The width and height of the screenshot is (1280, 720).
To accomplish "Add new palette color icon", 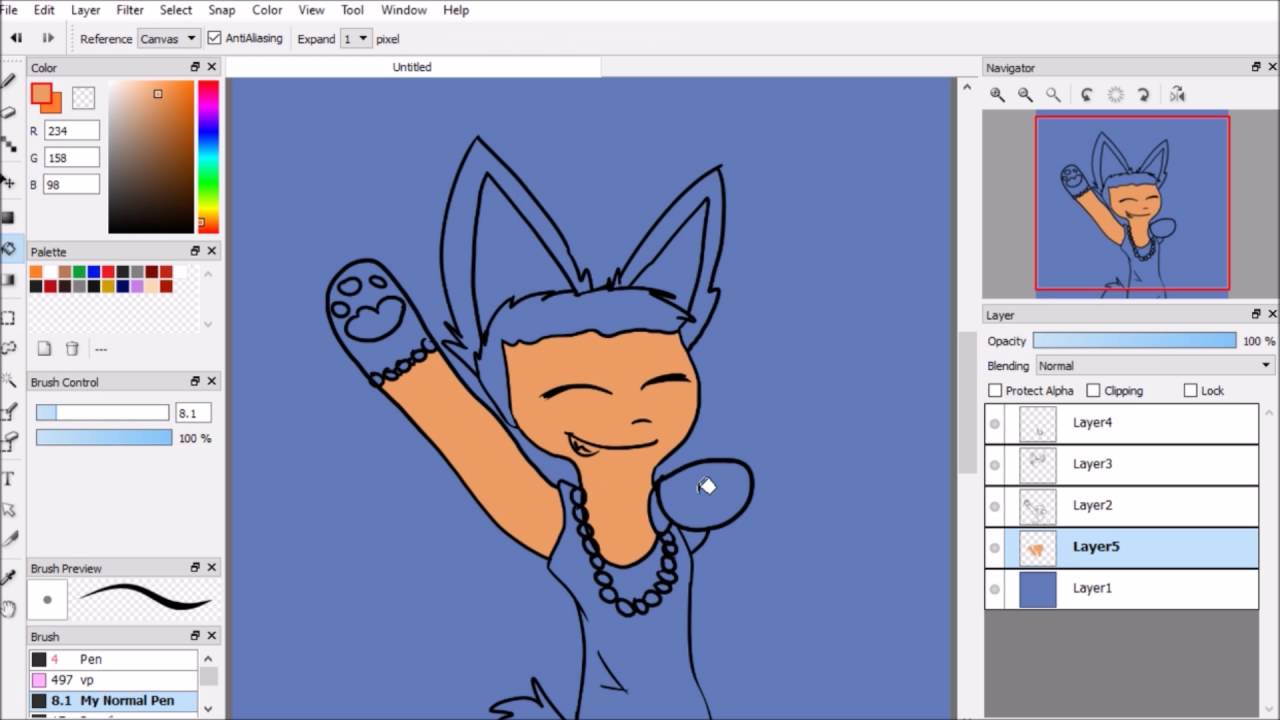I will point(44,348).
